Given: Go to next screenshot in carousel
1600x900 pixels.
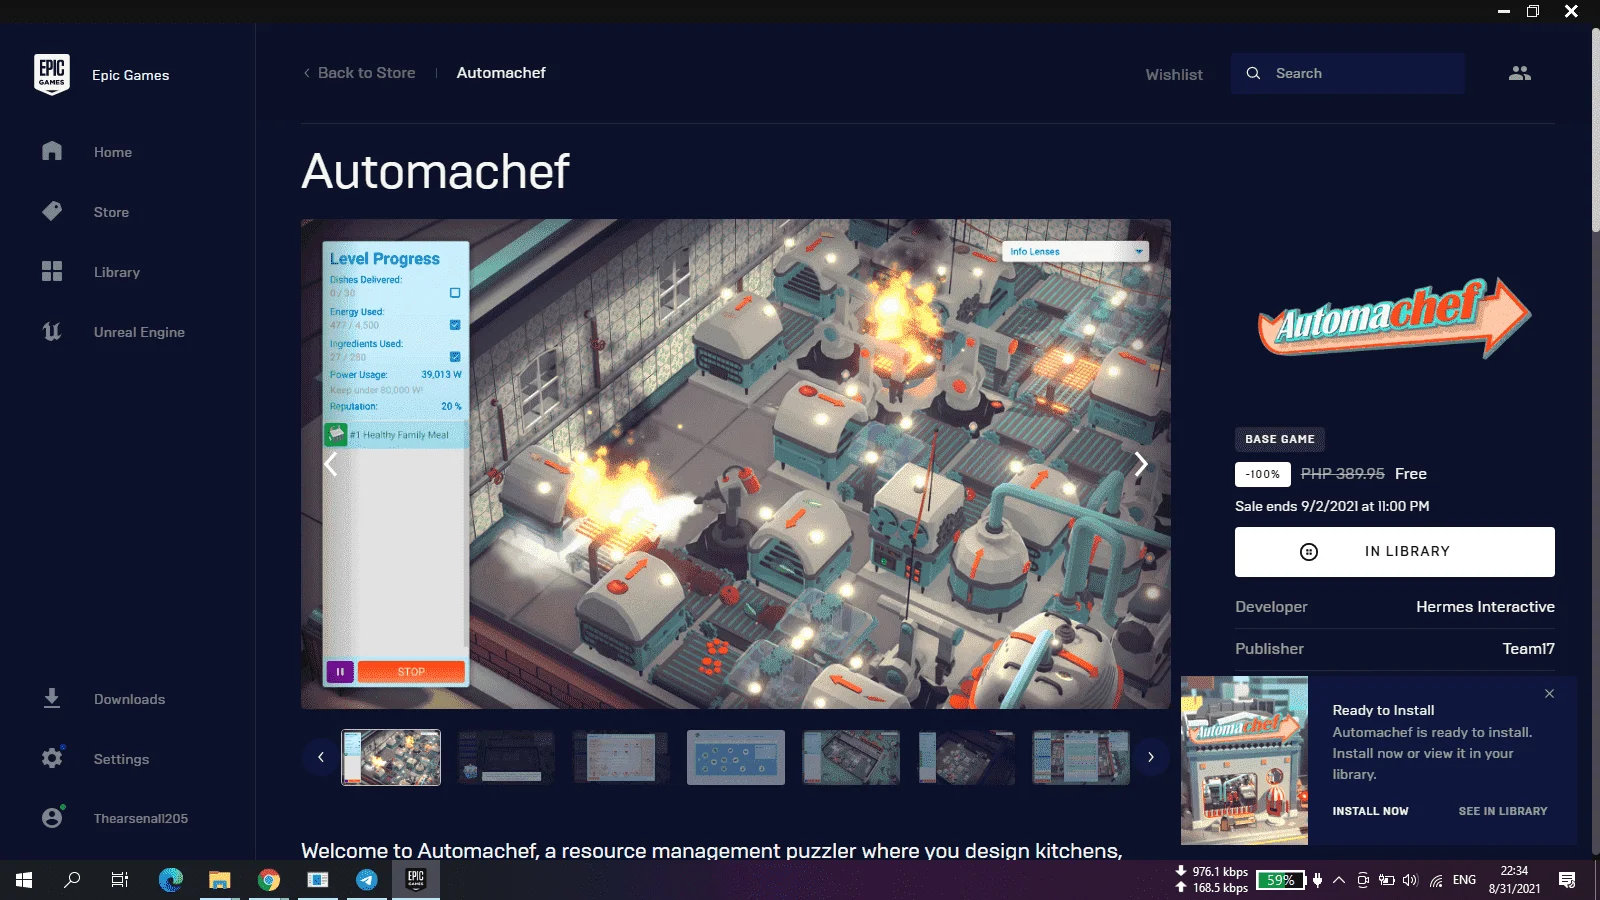Looking at the screenshot, I should coord(1141,463).
